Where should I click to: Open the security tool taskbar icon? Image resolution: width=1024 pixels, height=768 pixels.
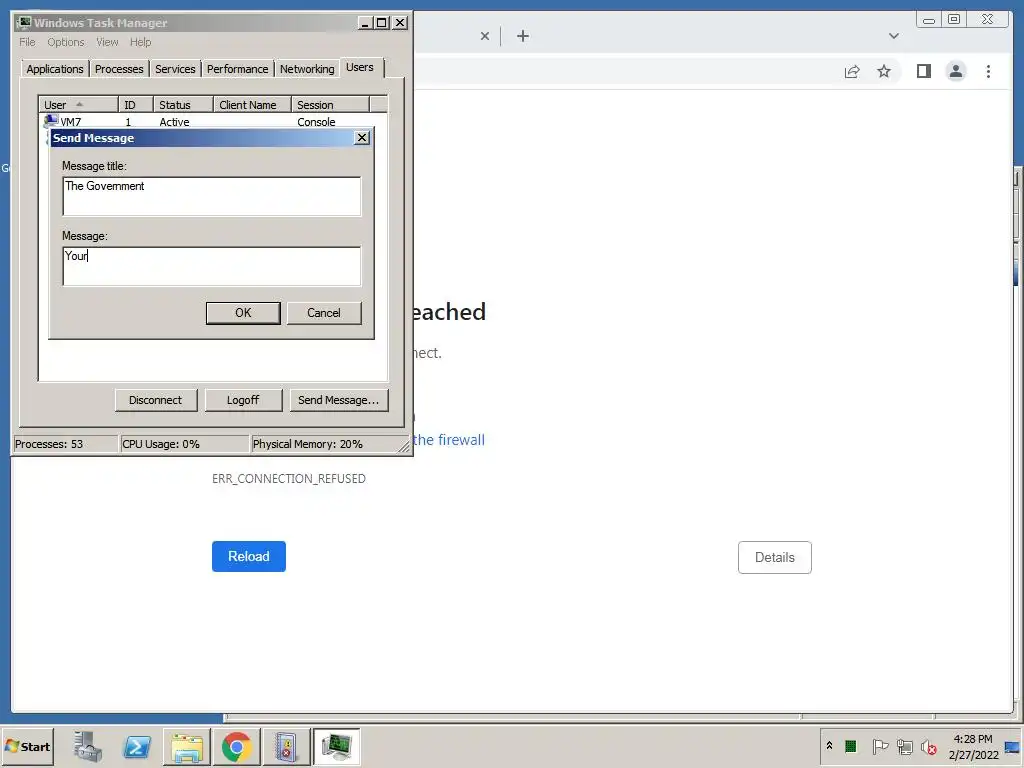point(286,746)
